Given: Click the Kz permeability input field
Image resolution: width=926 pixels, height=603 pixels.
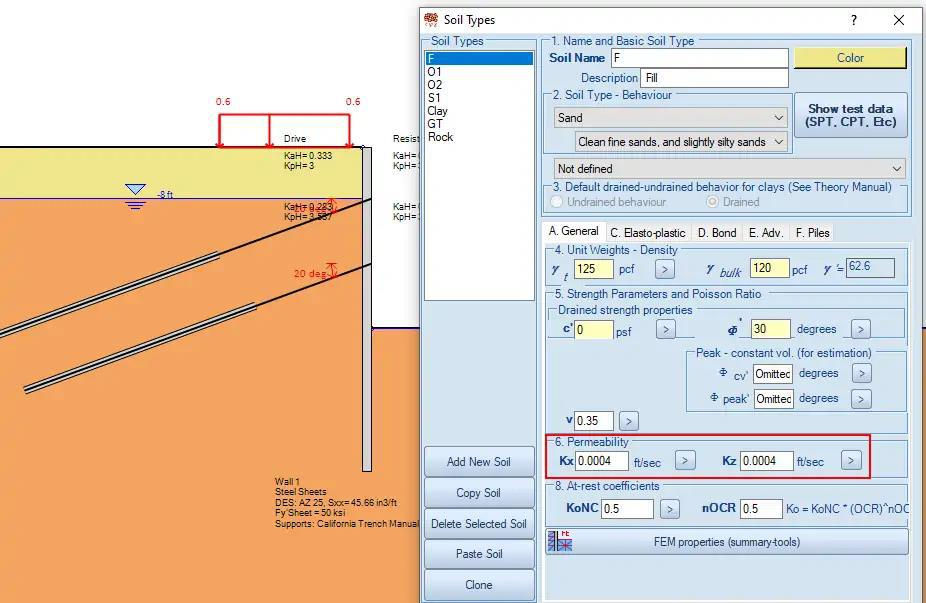Looking at the screenshot, I should [x=767, y=461].
